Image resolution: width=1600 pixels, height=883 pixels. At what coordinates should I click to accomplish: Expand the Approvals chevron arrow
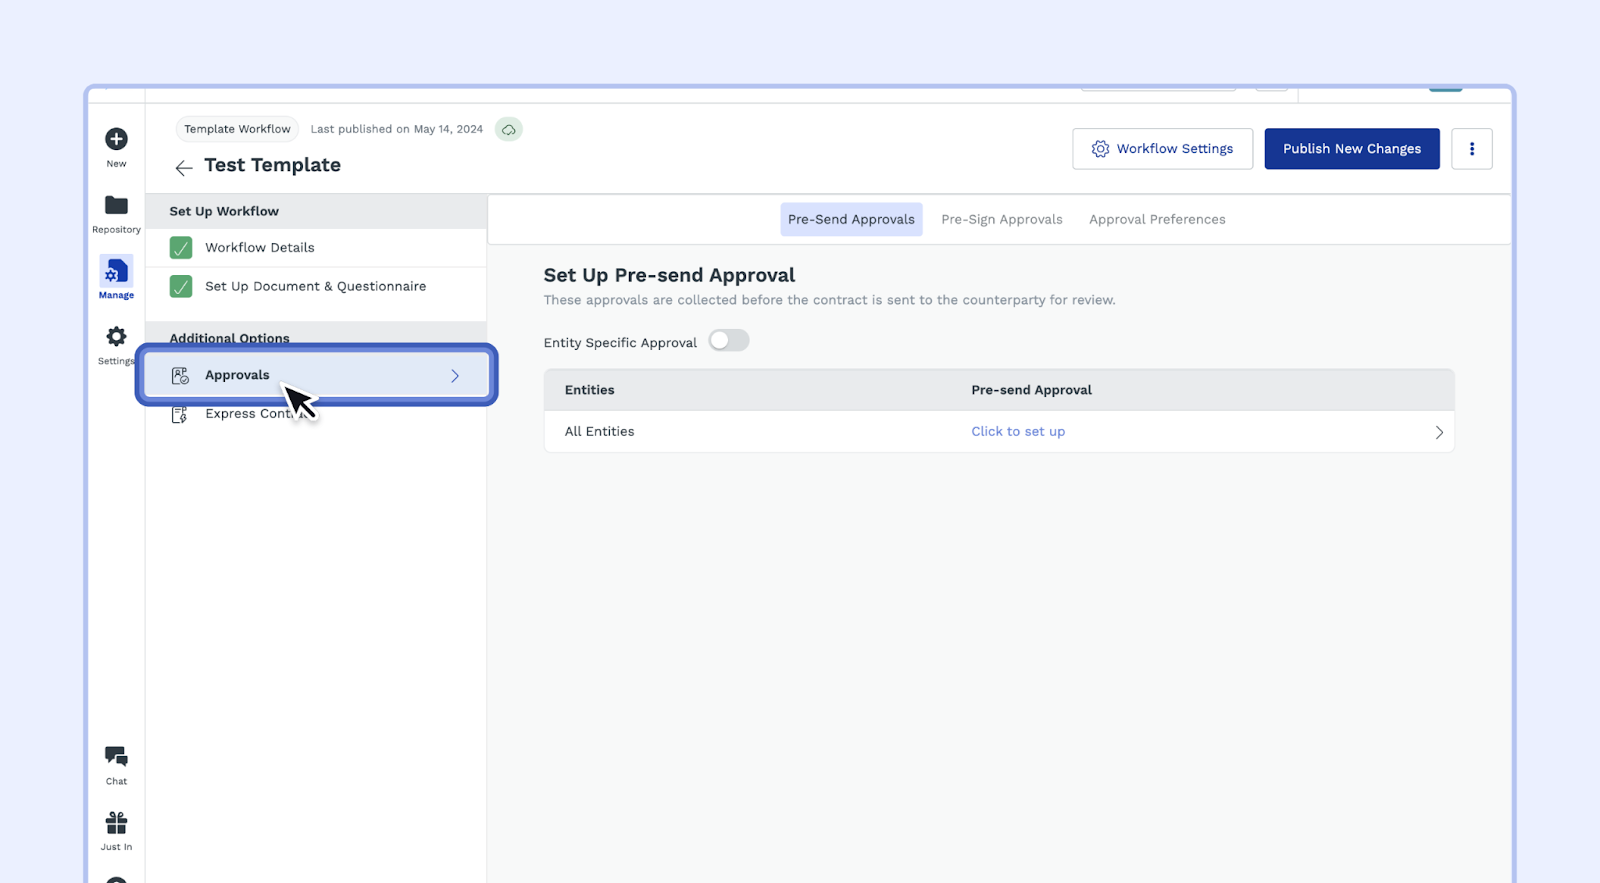click(455, 376)
